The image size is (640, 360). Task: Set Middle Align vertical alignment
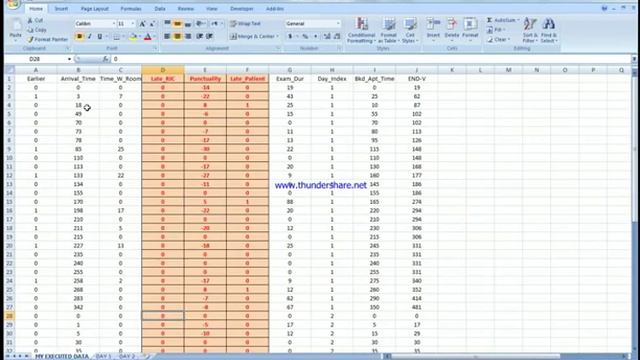coord(177,24)
